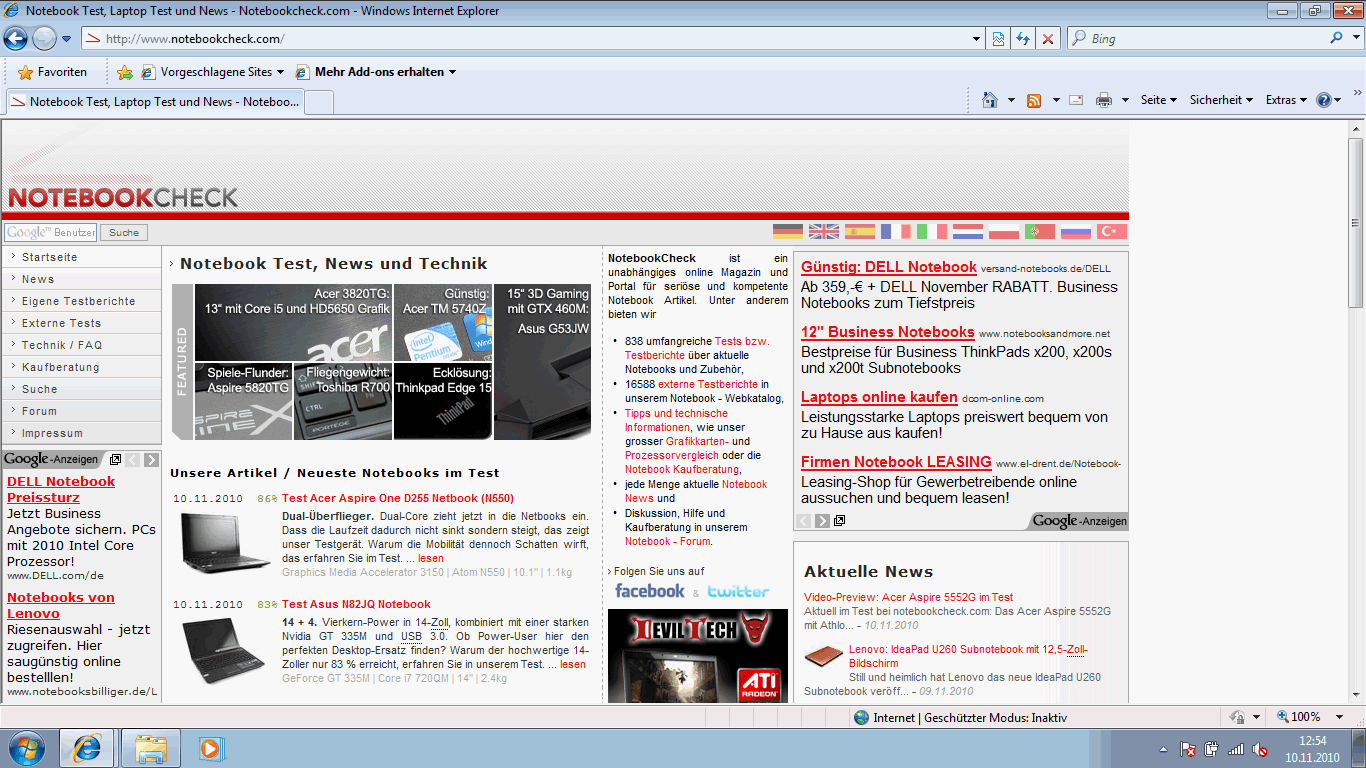Switch language via German flag

click(788, 231)
